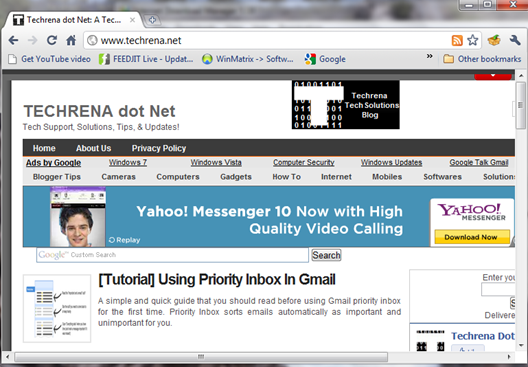
Task: Select the Softwares category
Action: coord(442,177)
